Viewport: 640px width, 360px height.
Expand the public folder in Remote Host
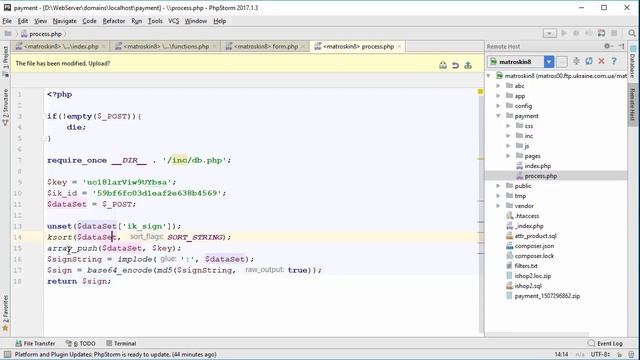pyautogui.click(x=498, y=186)
